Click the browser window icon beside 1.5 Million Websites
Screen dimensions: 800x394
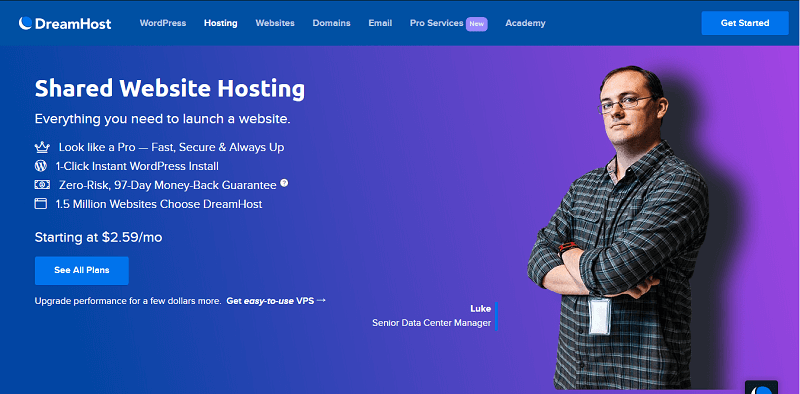point(40,204)
